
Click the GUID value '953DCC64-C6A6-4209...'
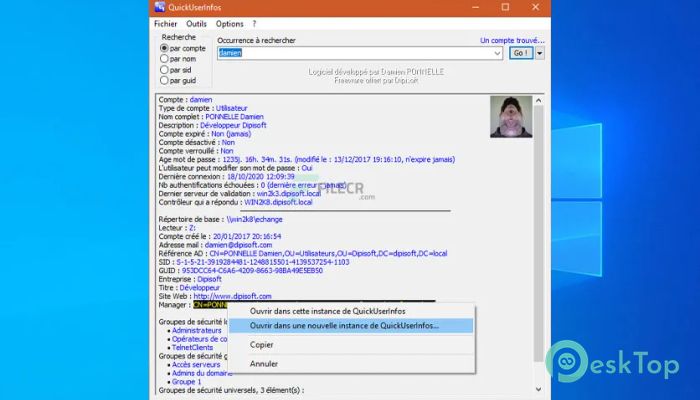[x=252, y=271]
